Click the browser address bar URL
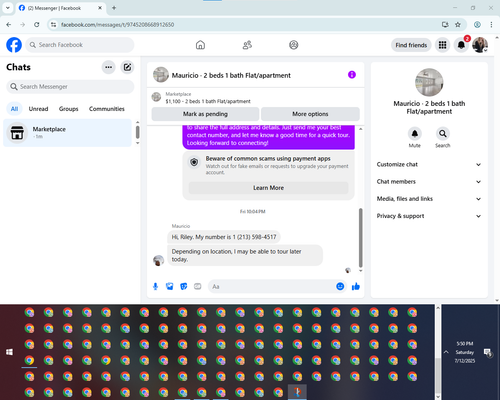The image size is (500, 400). pos(117,25)
